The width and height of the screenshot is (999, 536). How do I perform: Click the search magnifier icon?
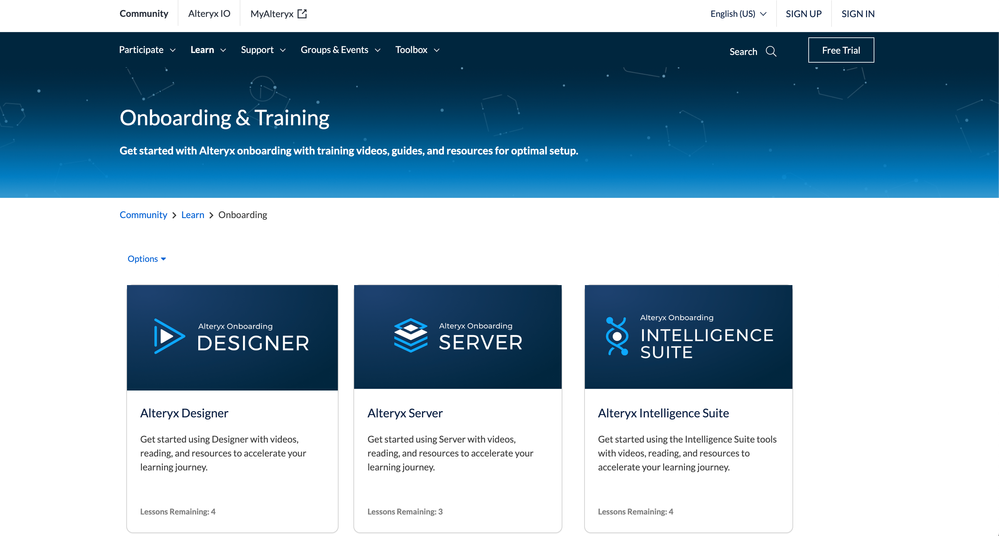coord(771,52)
